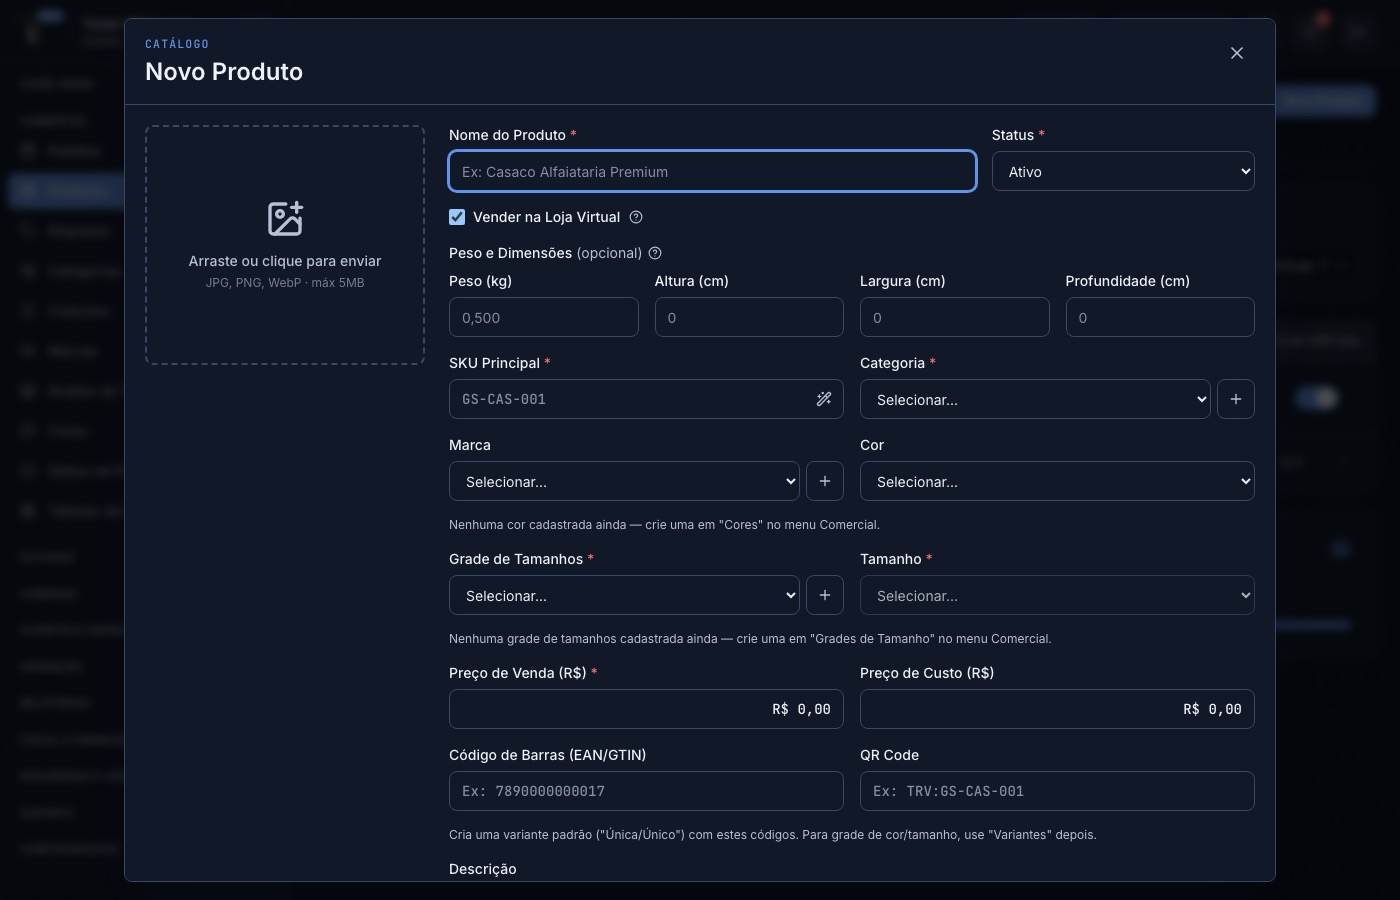Toggle Vender na Loja Virtual checkbox
This screenshot has width=1400, height=900.
[x=457, y=217]
